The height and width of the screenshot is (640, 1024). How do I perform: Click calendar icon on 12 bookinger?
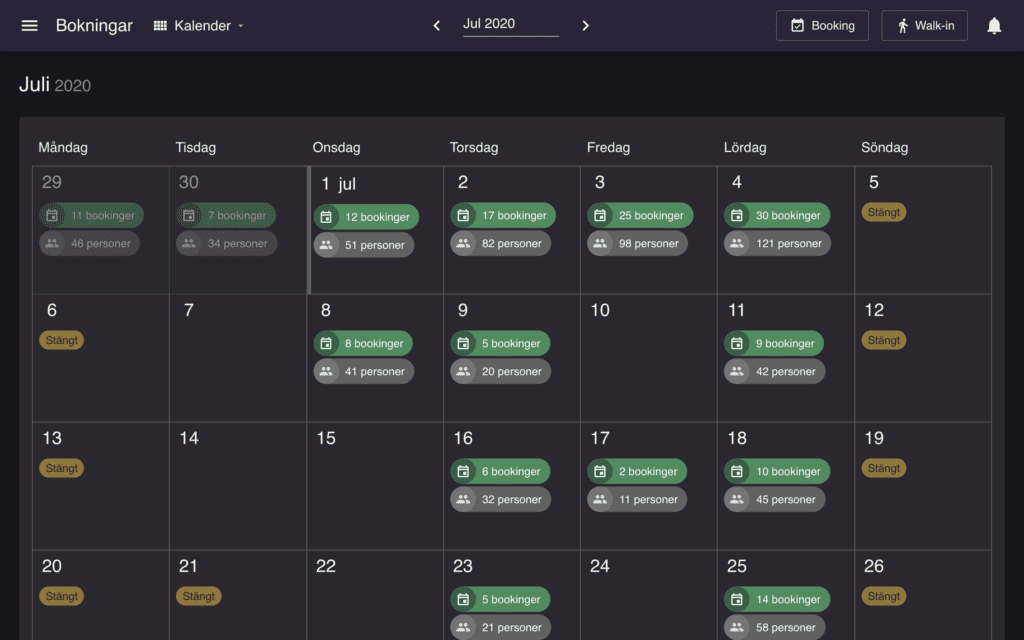pos(327,217)
